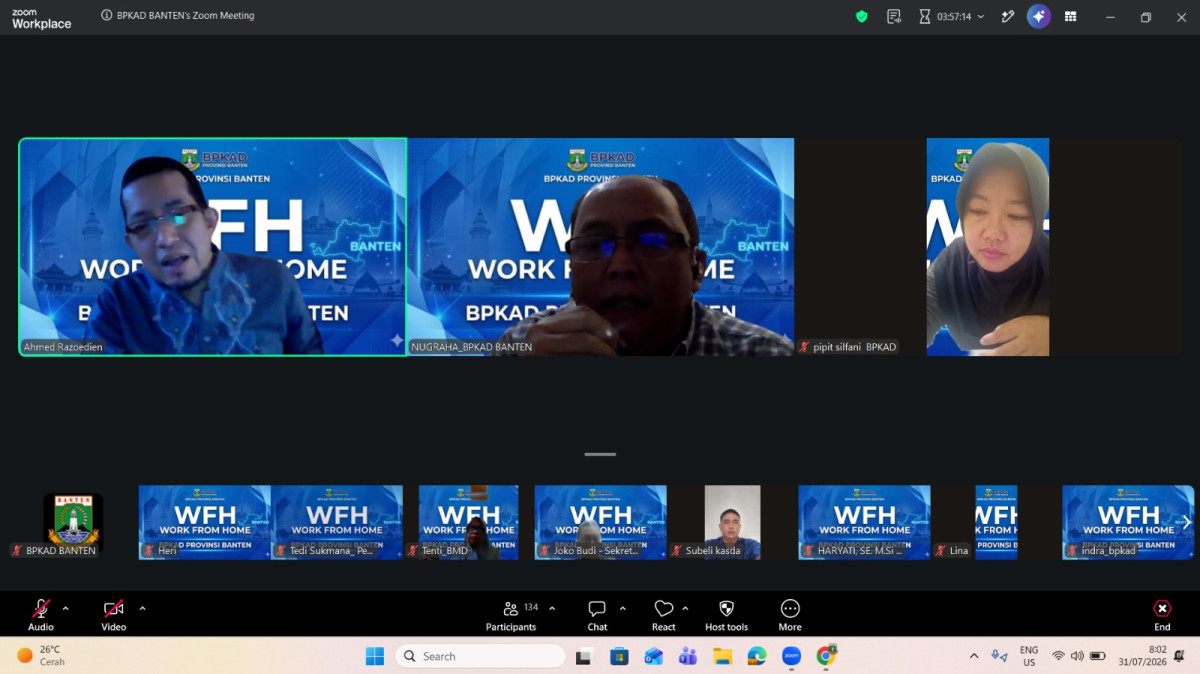This screenshot has height=674, width=1200.
Task: Click the muted mic icon by pipit silfani
Action: tap(804, 347)
